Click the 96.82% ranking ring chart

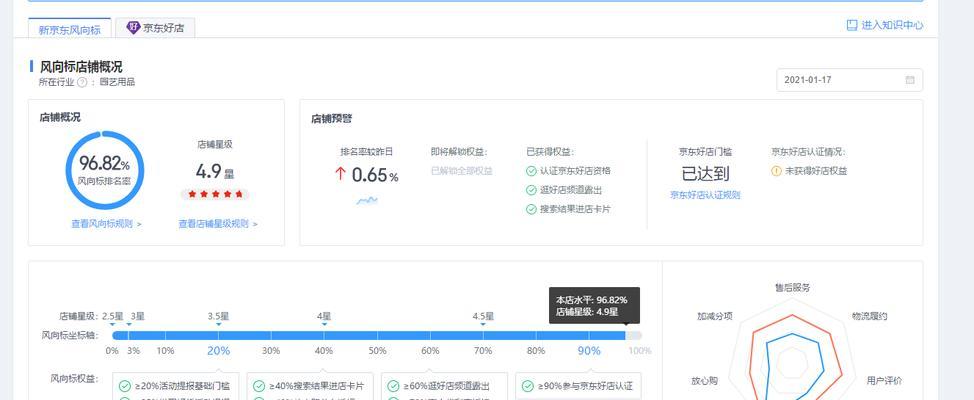pos(104,170)
